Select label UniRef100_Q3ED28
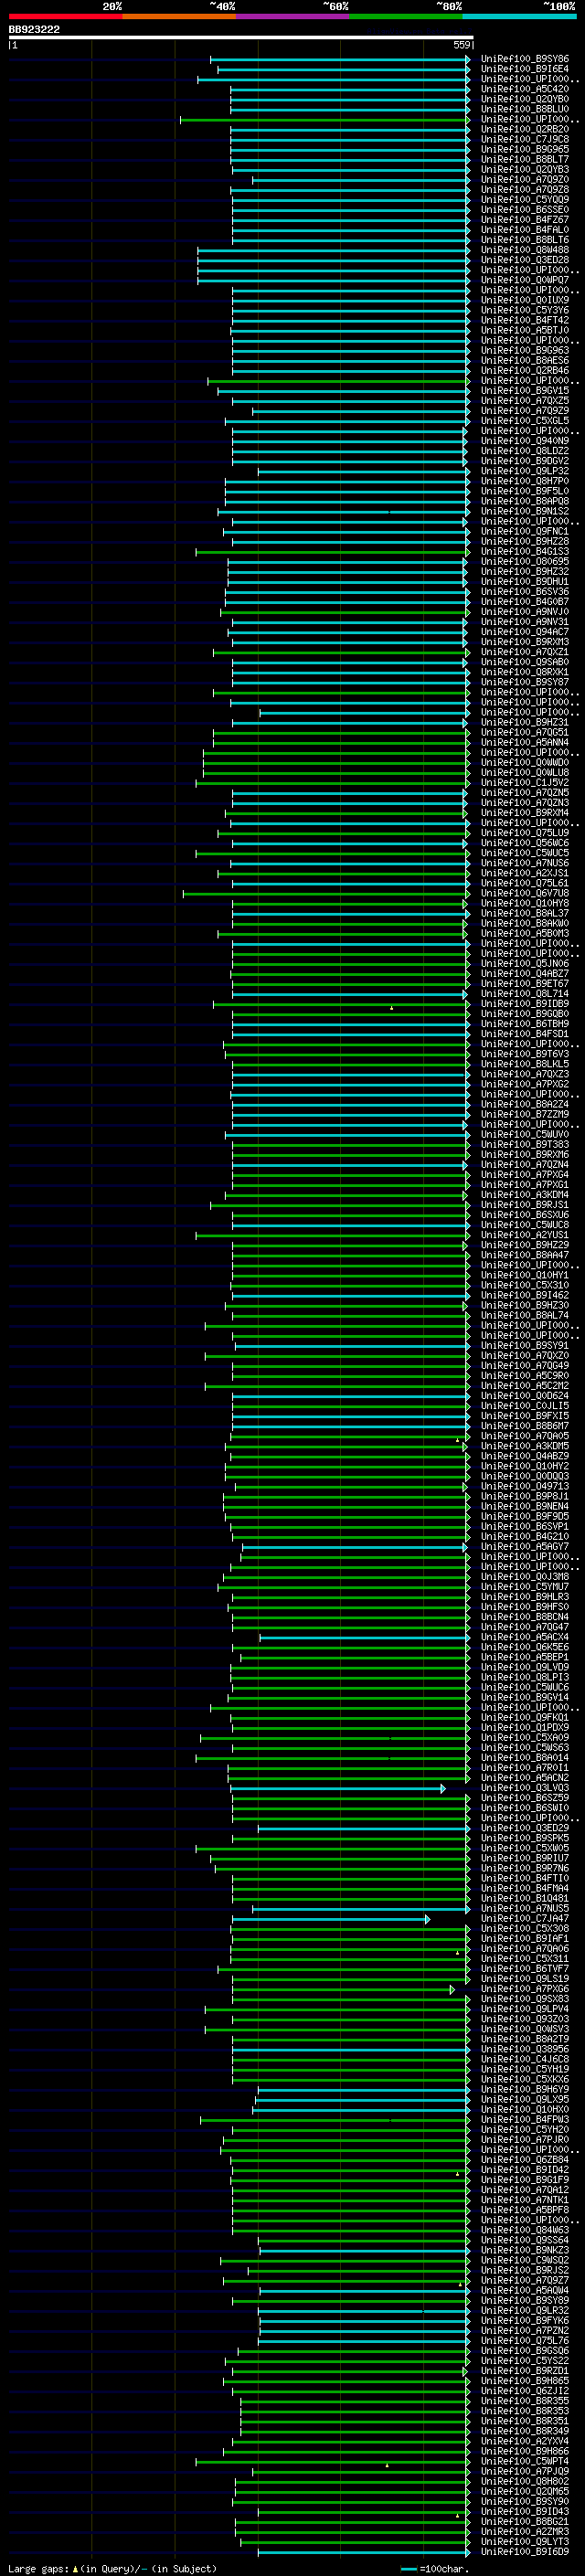 coord(524,260)
